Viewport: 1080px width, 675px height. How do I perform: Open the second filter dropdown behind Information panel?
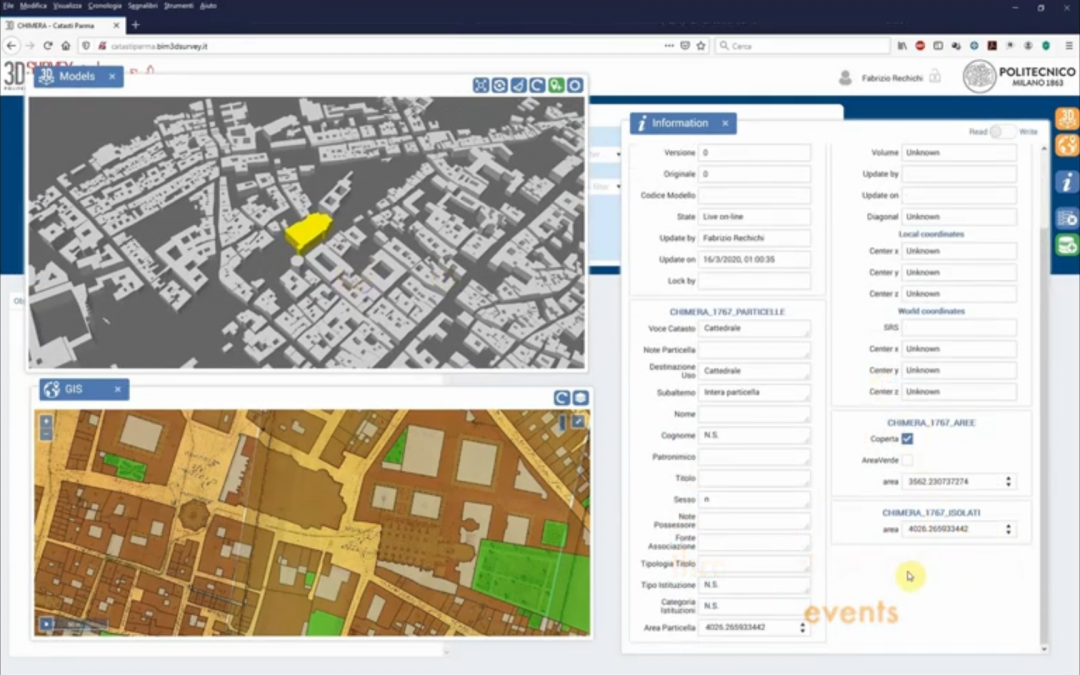pyautogui.click(x=617, y=187)
